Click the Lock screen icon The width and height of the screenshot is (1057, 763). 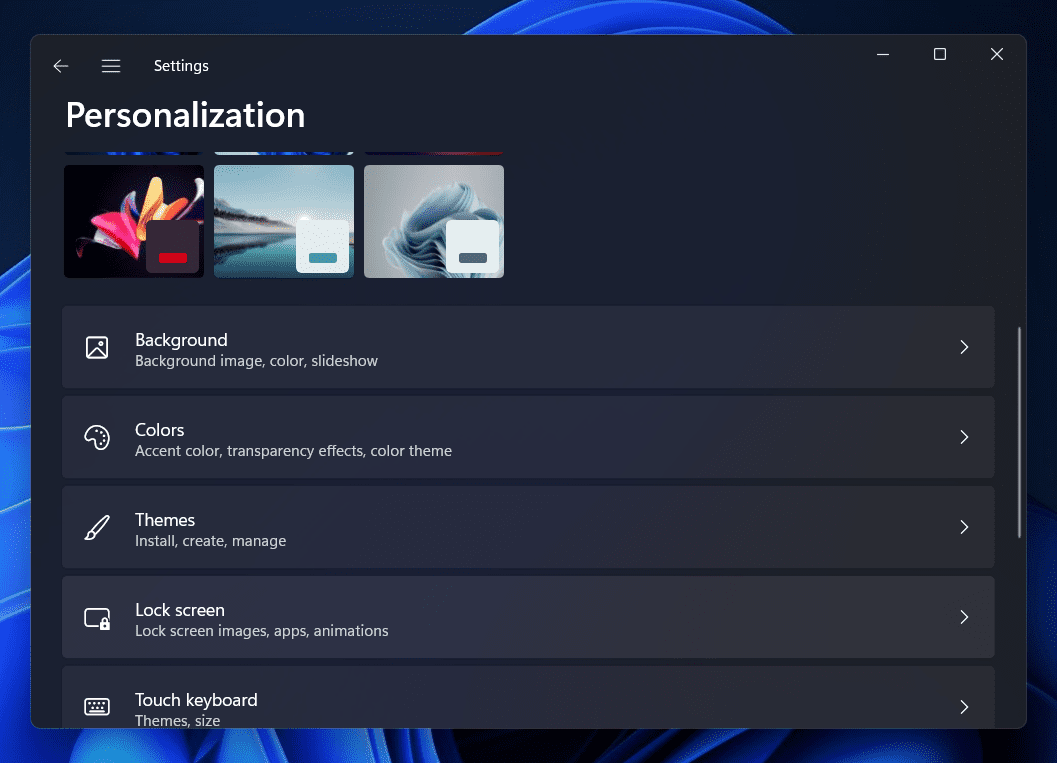coord(97,617)
